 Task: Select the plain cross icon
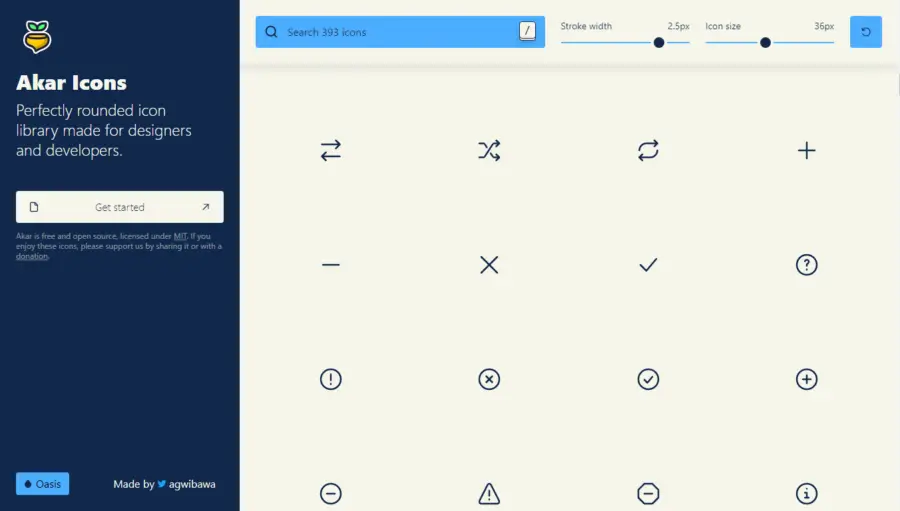tap(489, 265)
